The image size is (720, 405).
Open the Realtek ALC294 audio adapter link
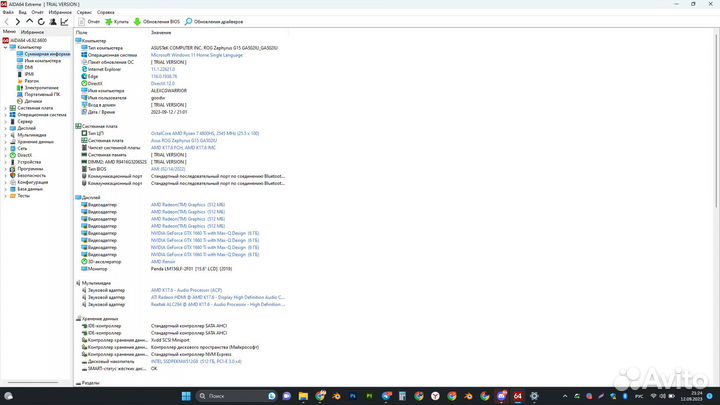218,304
